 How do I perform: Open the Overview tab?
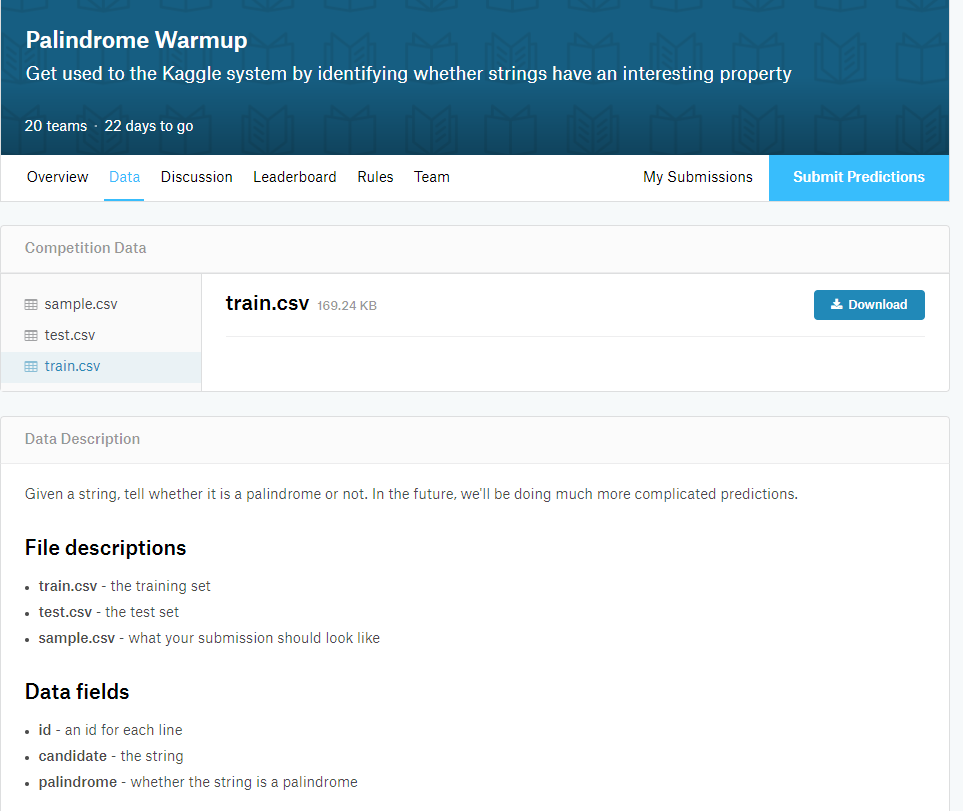tap(58, 177)
